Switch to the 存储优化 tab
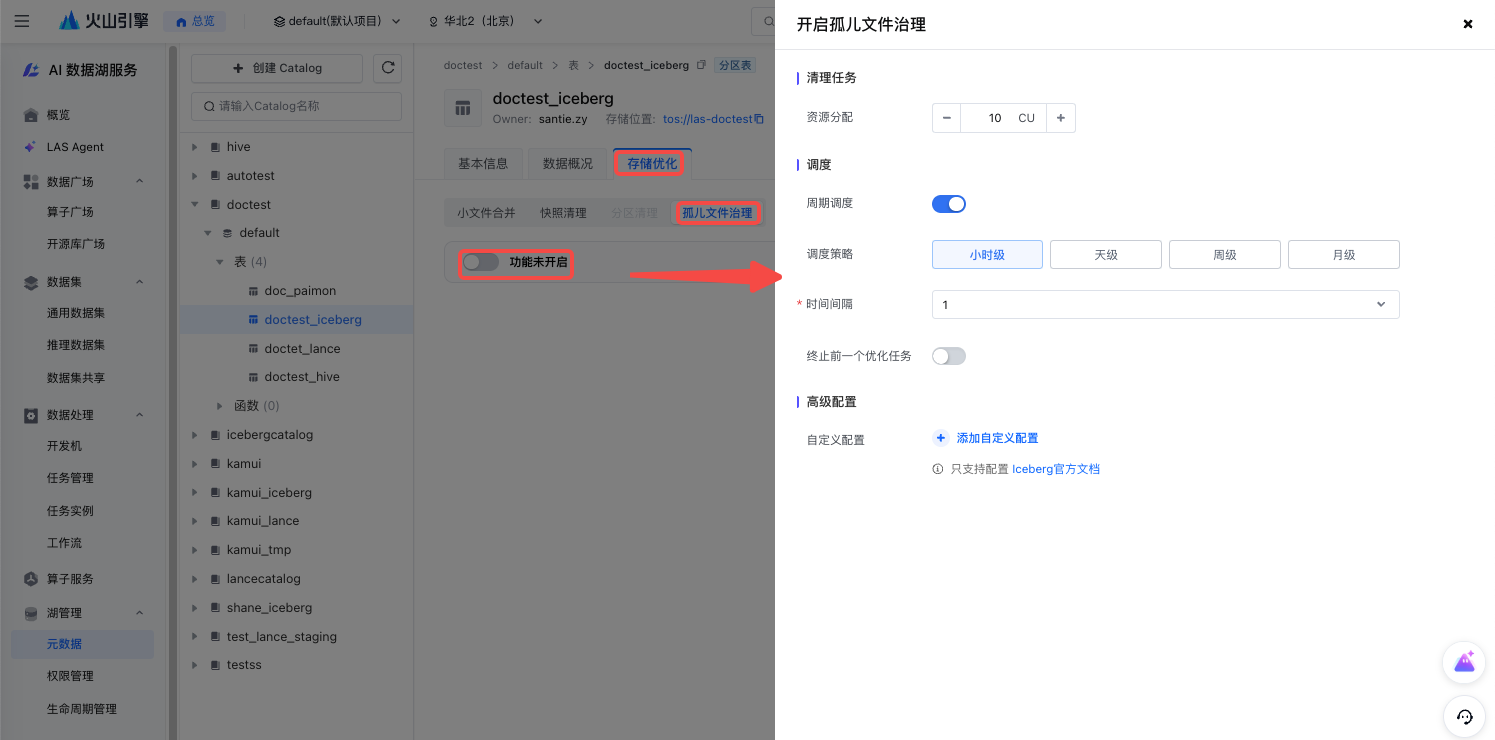This screenshot has width=1495, height=740. (x=652, y=164)
